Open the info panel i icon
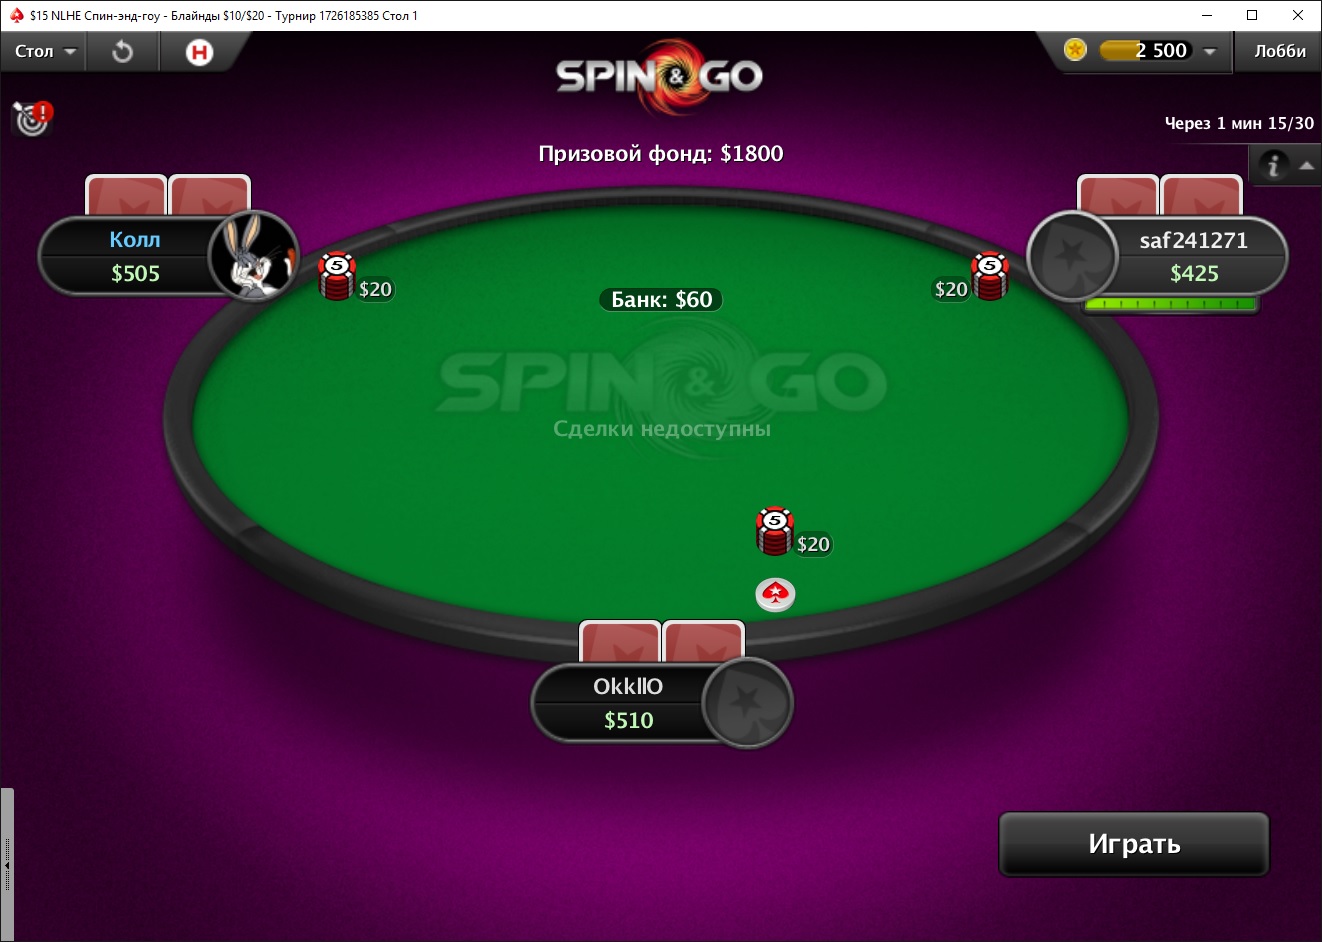Screen dimensions: 1322x942 [1273, 165]
